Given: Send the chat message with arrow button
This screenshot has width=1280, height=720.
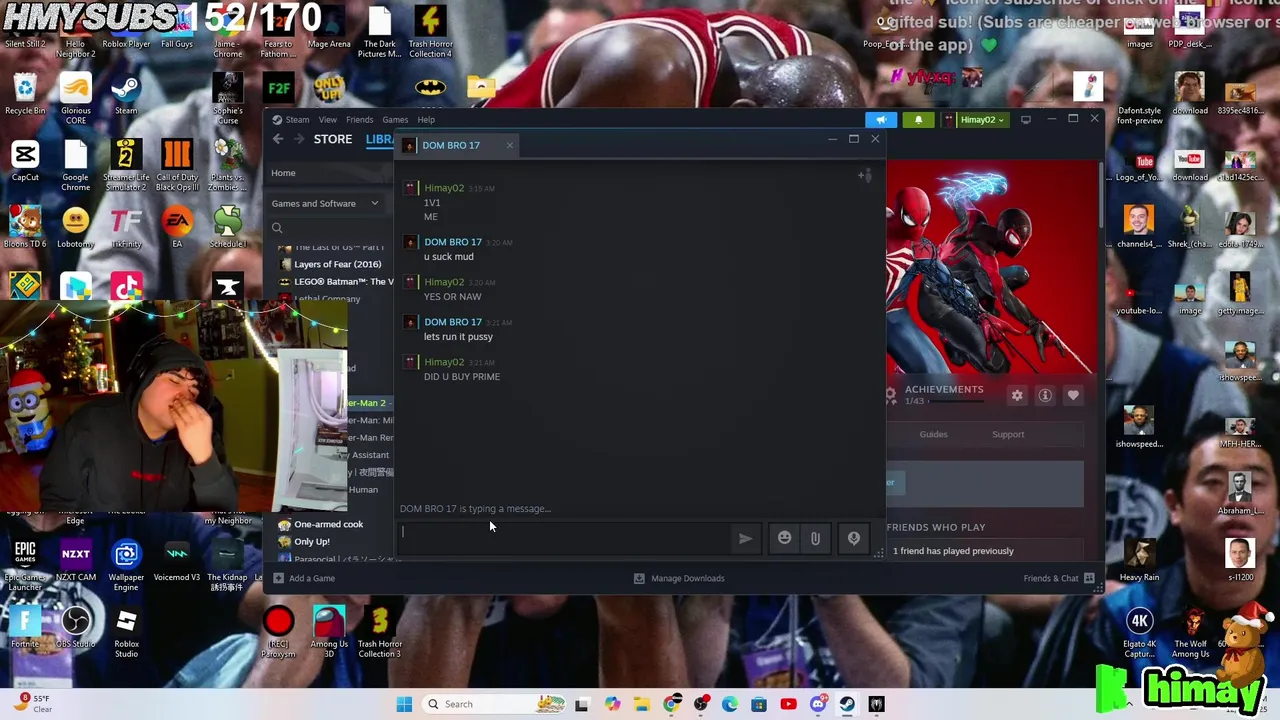Looking at the screenshot, I should (745, 538).
